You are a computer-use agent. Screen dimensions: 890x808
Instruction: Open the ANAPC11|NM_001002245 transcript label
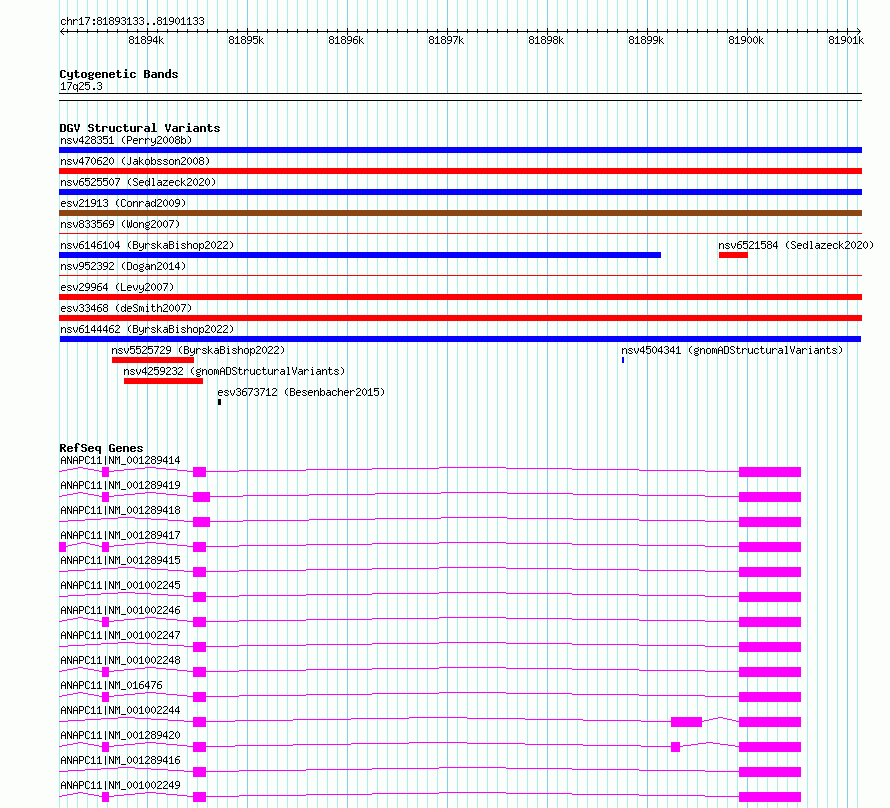pyautogui.click(x=120, y=585)
